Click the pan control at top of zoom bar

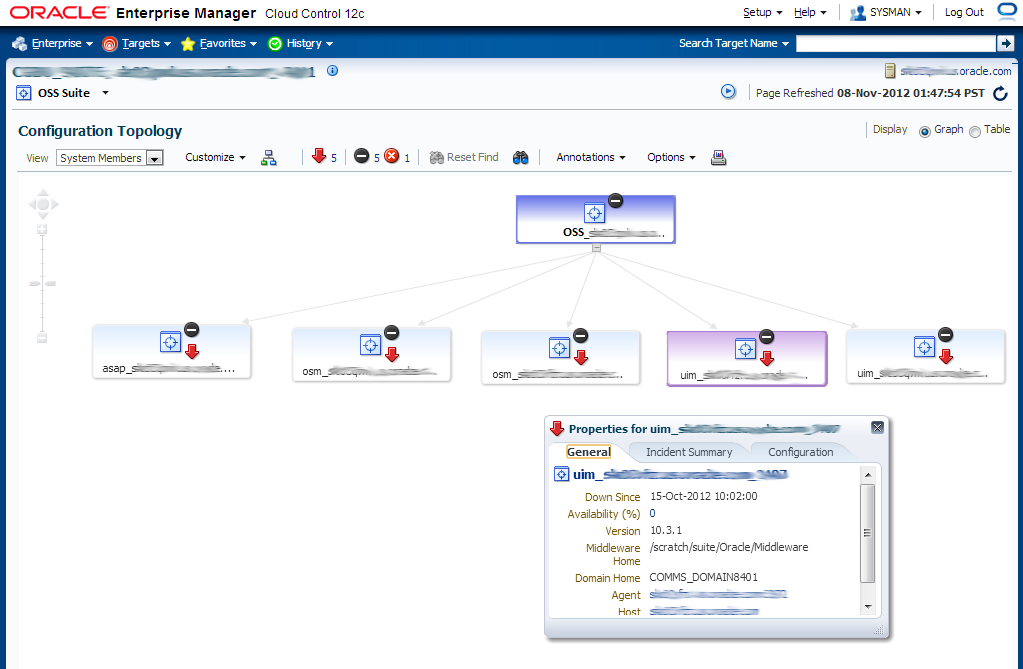pos(43,204)
